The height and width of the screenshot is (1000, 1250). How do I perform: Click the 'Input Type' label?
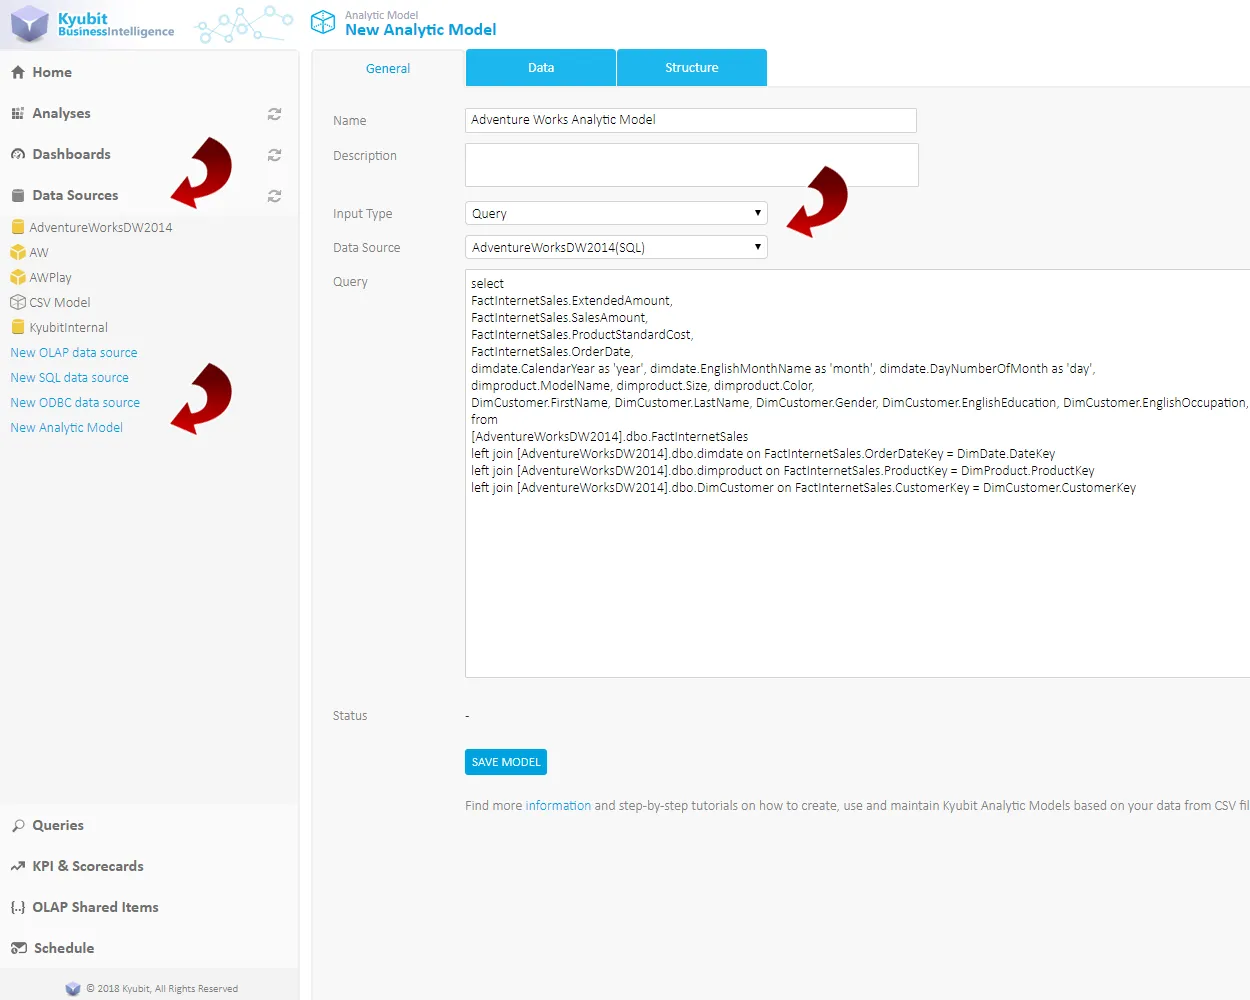coord(362,213)
